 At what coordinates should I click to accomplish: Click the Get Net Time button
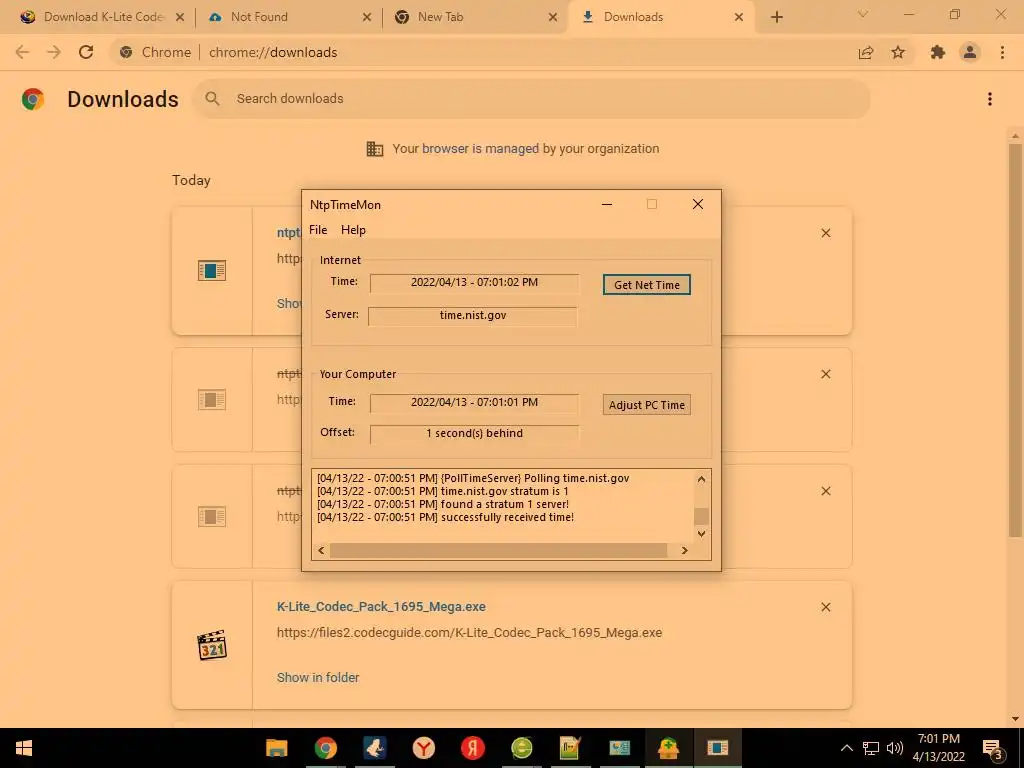[647, 285]
